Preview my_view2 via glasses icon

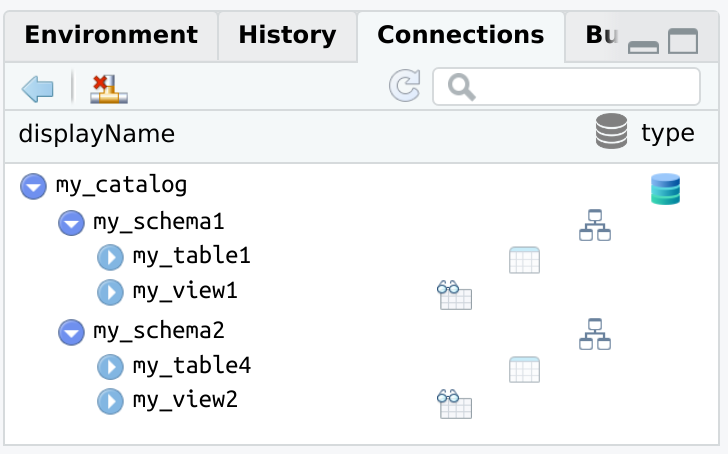[454, 403]
